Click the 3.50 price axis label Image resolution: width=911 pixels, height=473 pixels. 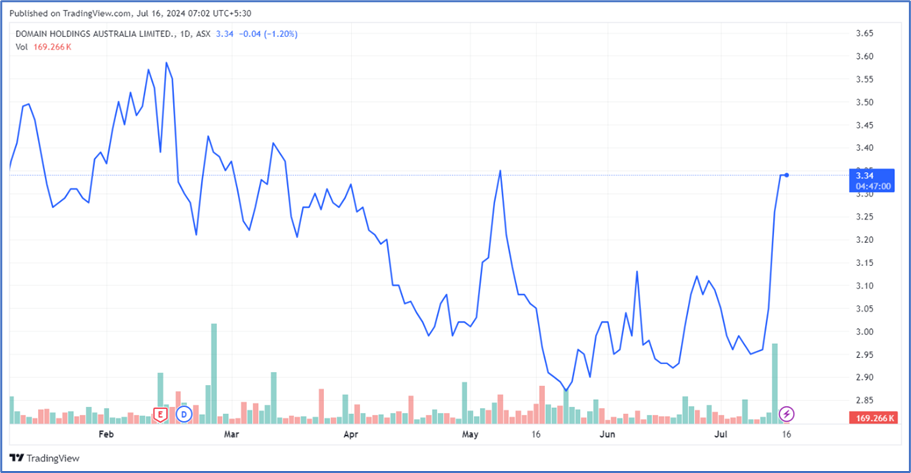[x=865, y=102]
